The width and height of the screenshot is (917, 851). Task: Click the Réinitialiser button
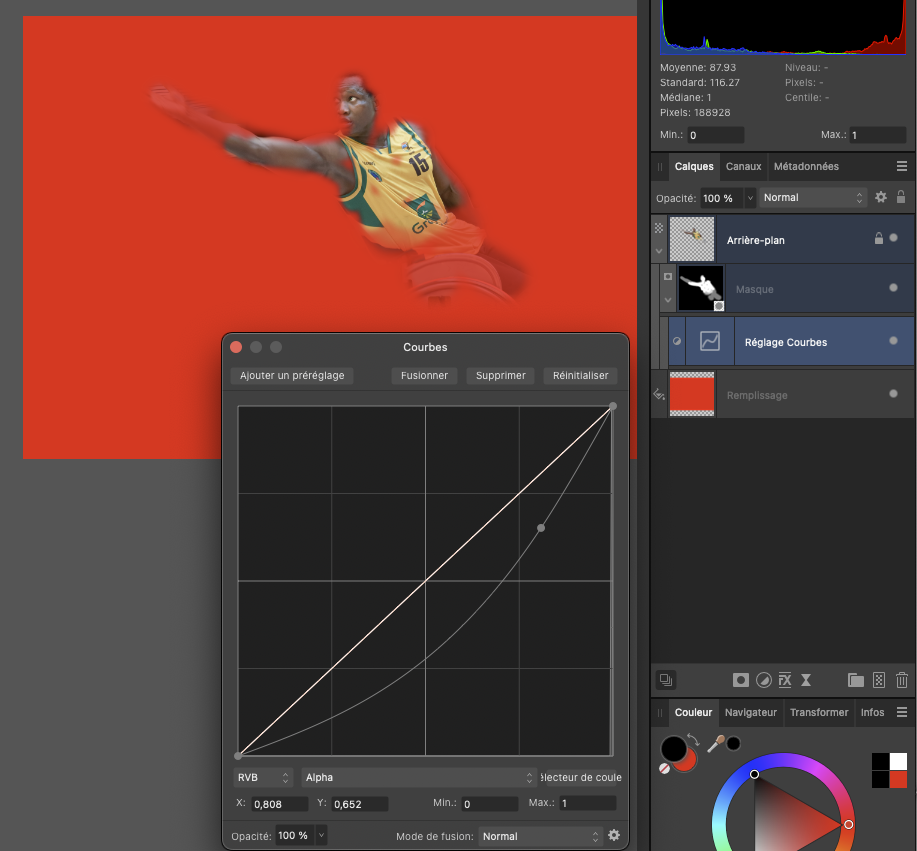pos(580,375)
